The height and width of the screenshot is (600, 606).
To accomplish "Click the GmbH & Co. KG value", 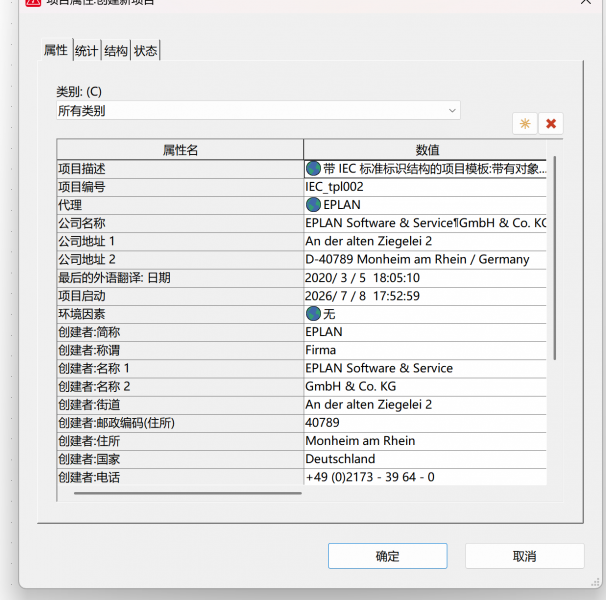I will tap(425, 387).
